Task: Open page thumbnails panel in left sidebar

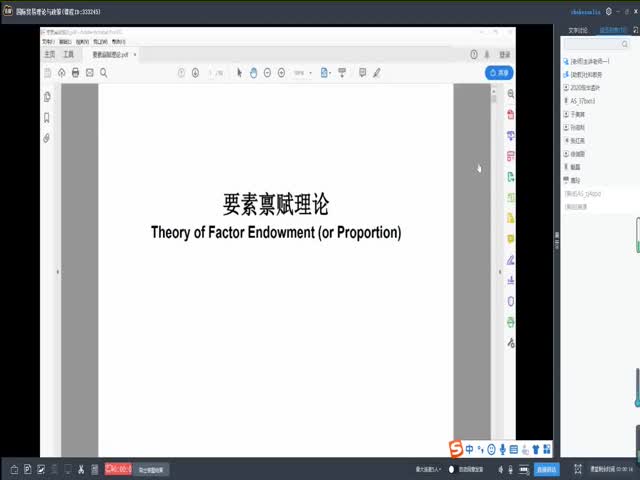Action: pos(47,97)
